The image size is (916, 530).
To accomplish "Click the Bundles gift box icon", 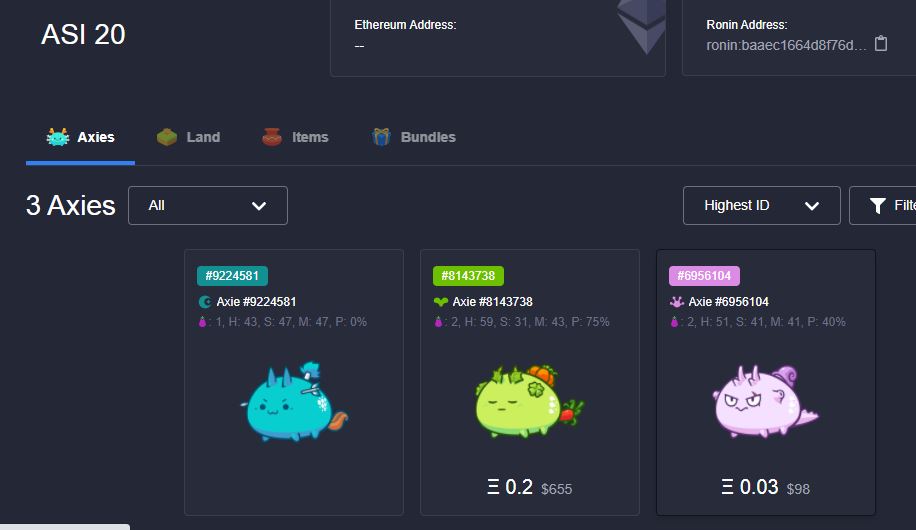I will (381, 137).
